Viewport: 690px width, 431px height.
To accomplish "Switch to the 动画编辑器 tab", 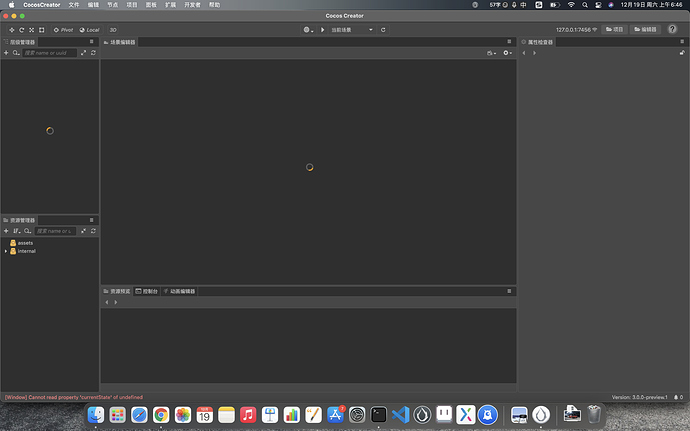I will pyautogui.click(x=179, y=291).
